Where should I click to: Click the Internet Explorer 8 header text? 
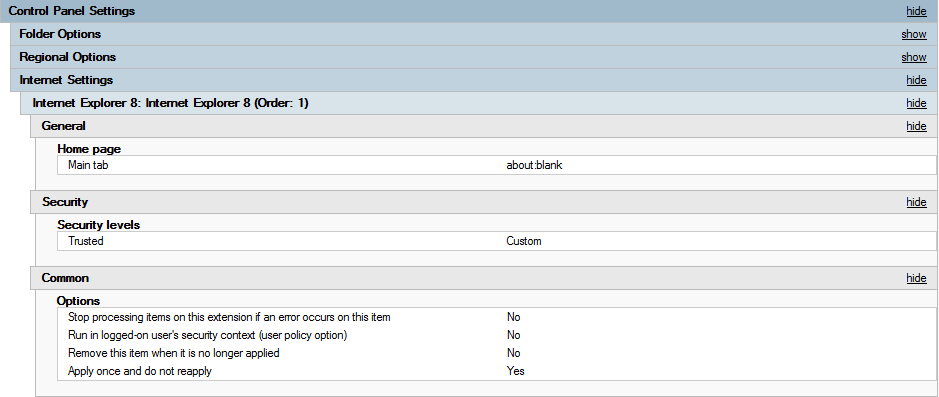[x=170, y=103]
